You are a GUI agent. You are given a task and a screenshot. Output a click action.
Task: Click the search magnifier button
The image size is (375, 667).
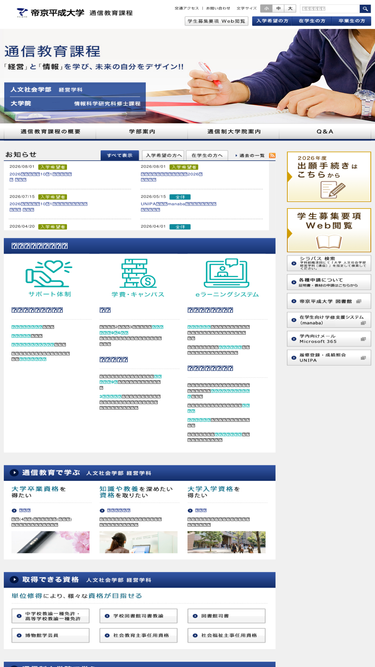click(365, 9)
